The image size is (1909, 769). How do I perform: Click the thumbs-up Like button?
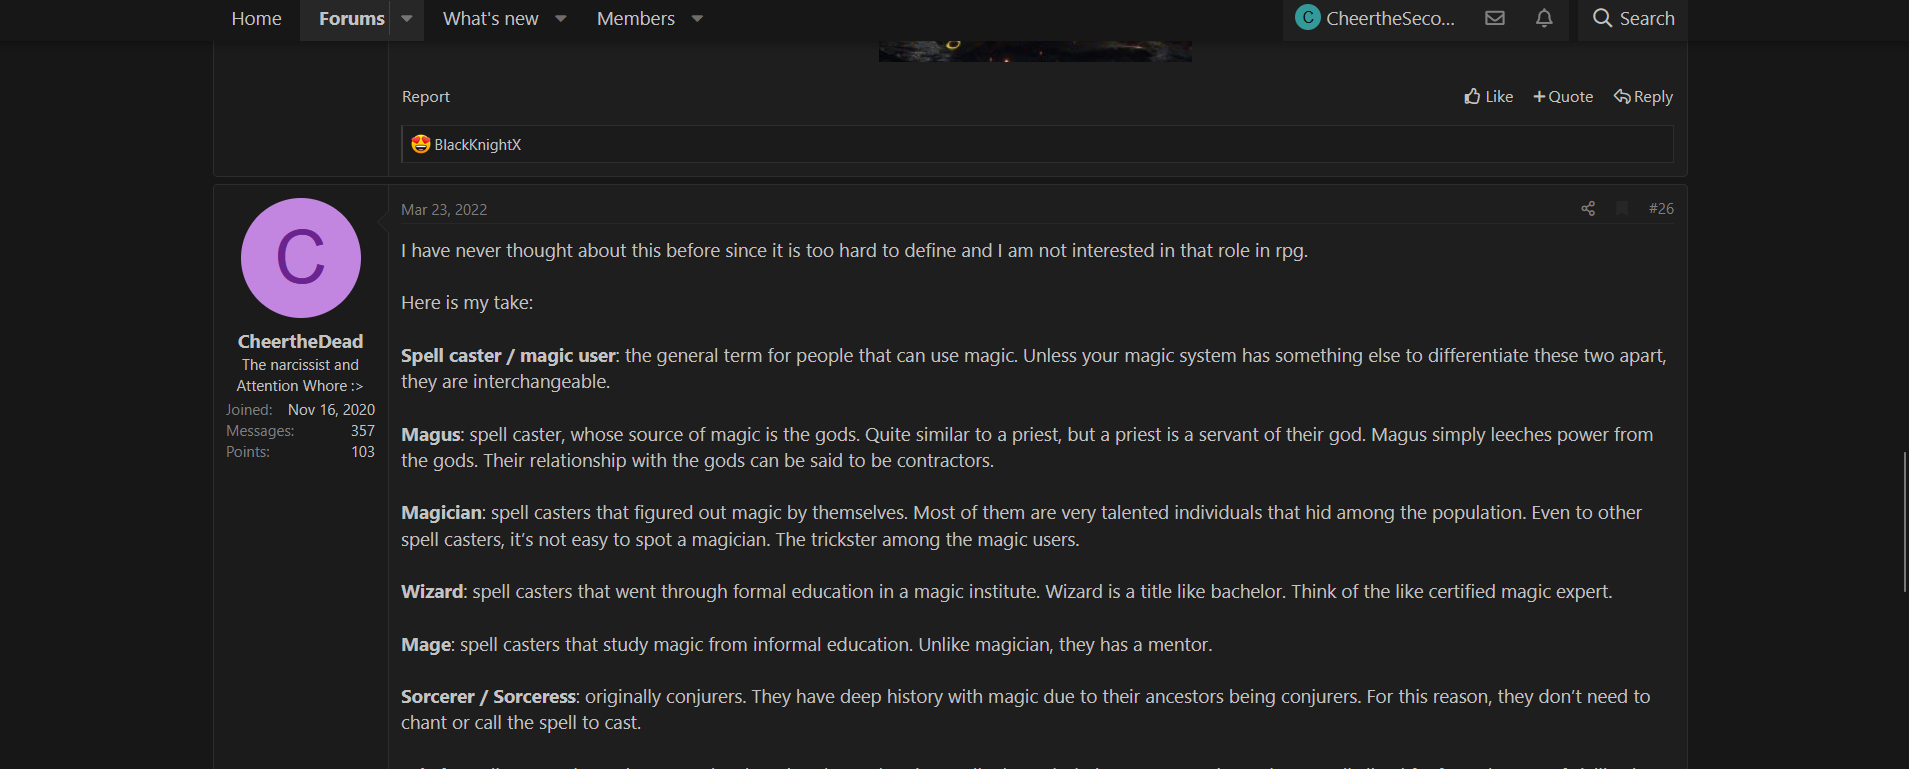tap(1488, 97)
